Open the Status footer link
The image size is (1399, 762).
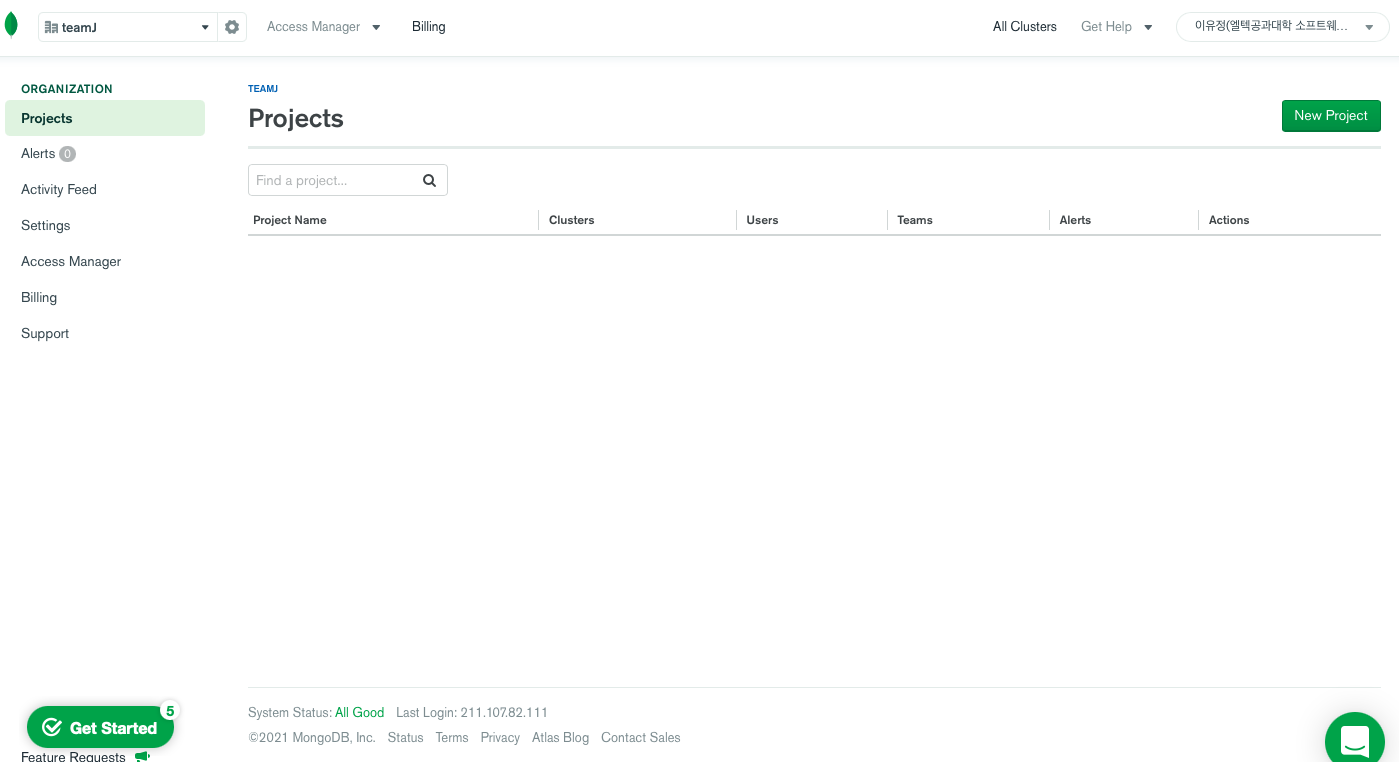pyautogui.click(x=405, y=737)
